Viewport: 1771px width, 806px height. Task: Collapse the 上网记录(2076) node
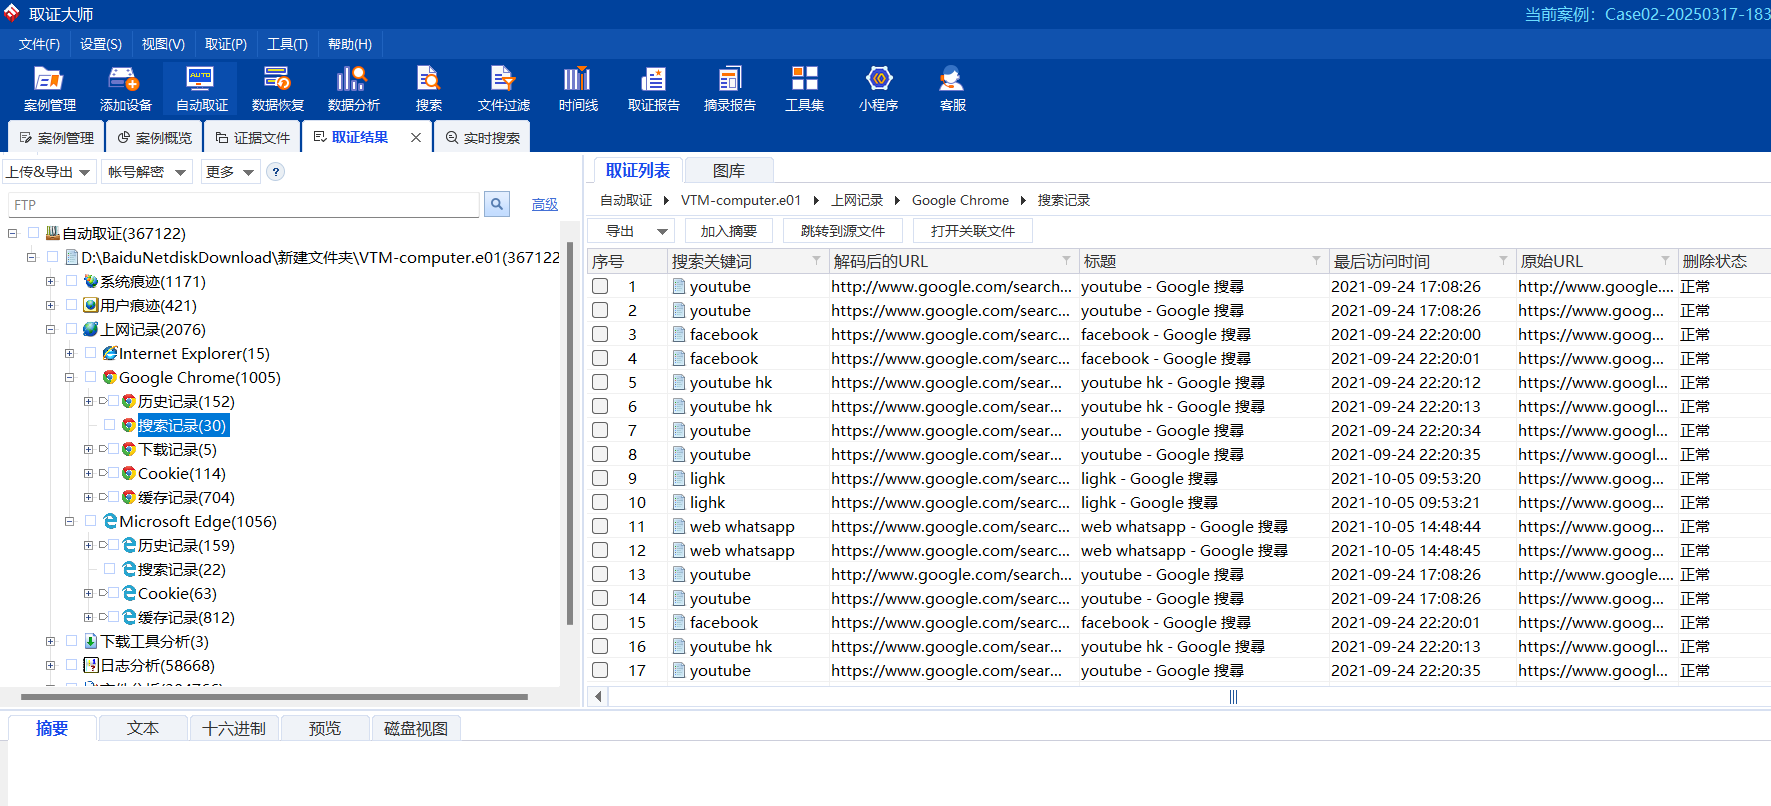pos(50,330)
